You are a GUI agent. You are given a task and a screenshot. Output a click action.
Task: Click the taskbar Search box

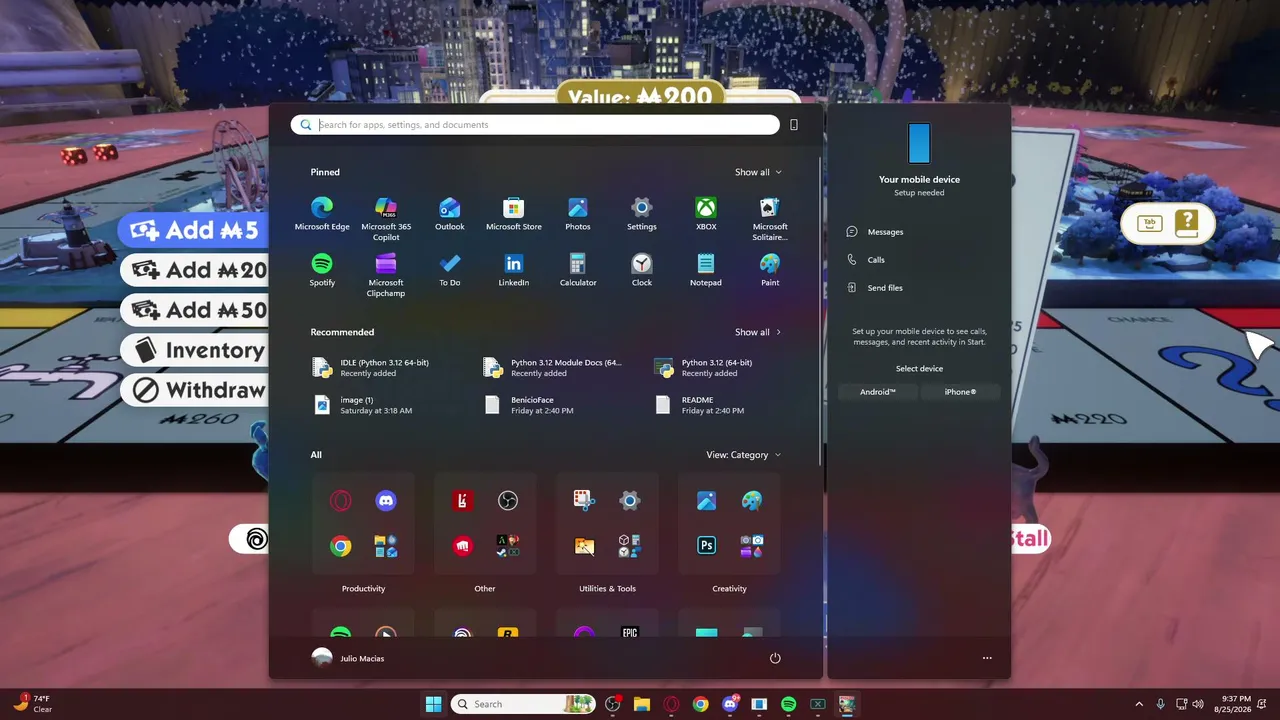(523, 704)
